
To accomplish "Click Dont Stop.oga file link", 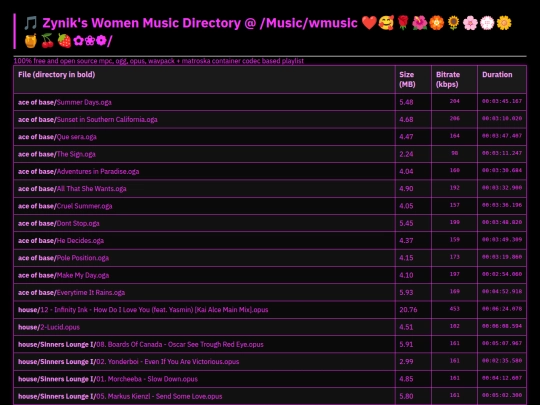I will [x=78, y=224].
